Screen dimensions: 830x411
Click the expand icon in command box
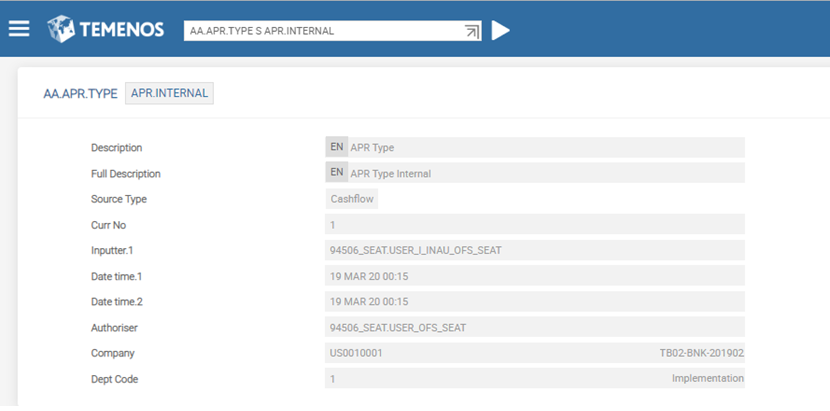(472, 31)
